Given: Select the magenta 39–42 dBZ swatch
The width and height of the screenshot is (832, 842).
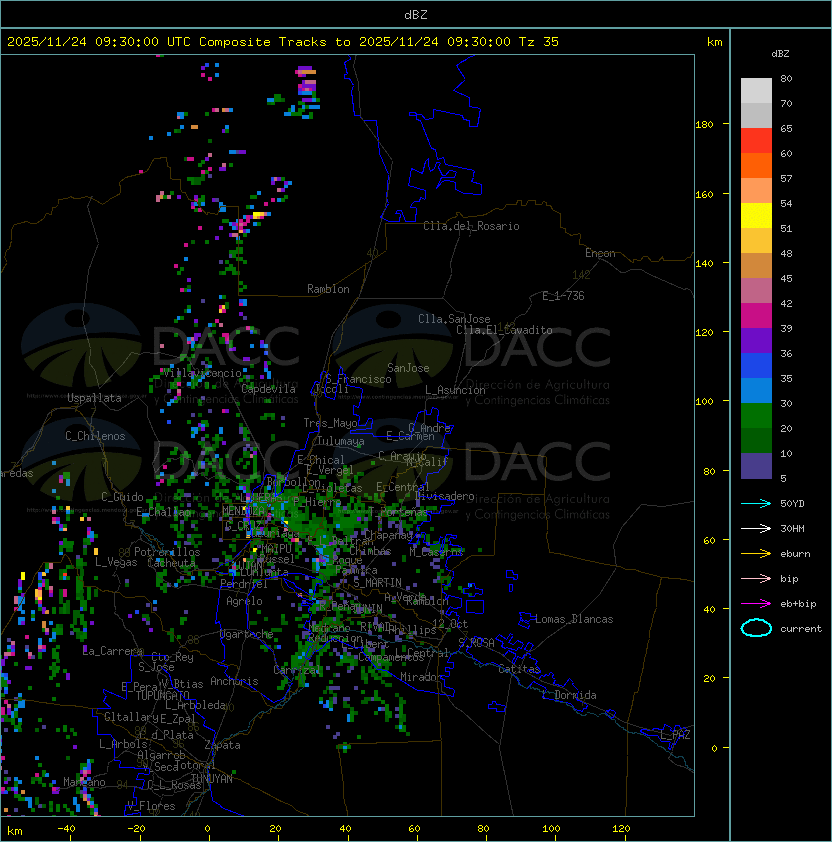Looking at the screenshot, I should (756, 316).
